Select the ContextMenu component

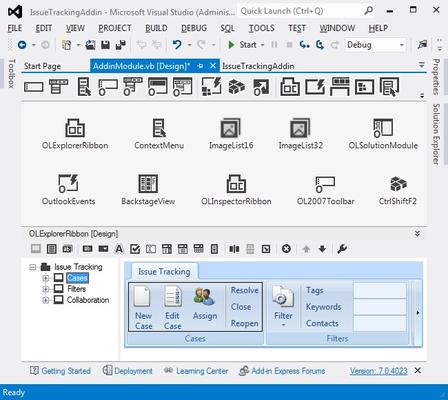pyautogui.click(x=159, y=134)
